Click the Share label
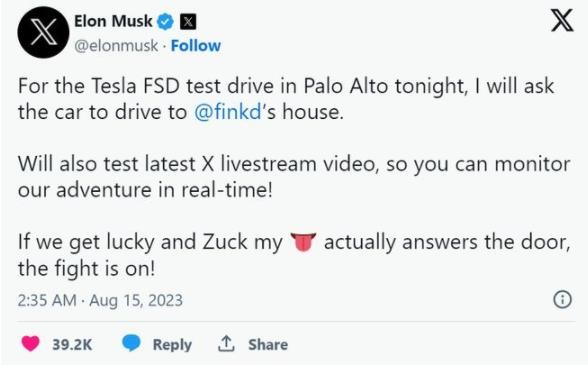Viewport: 588px width, 368px height. pos(268,344)
